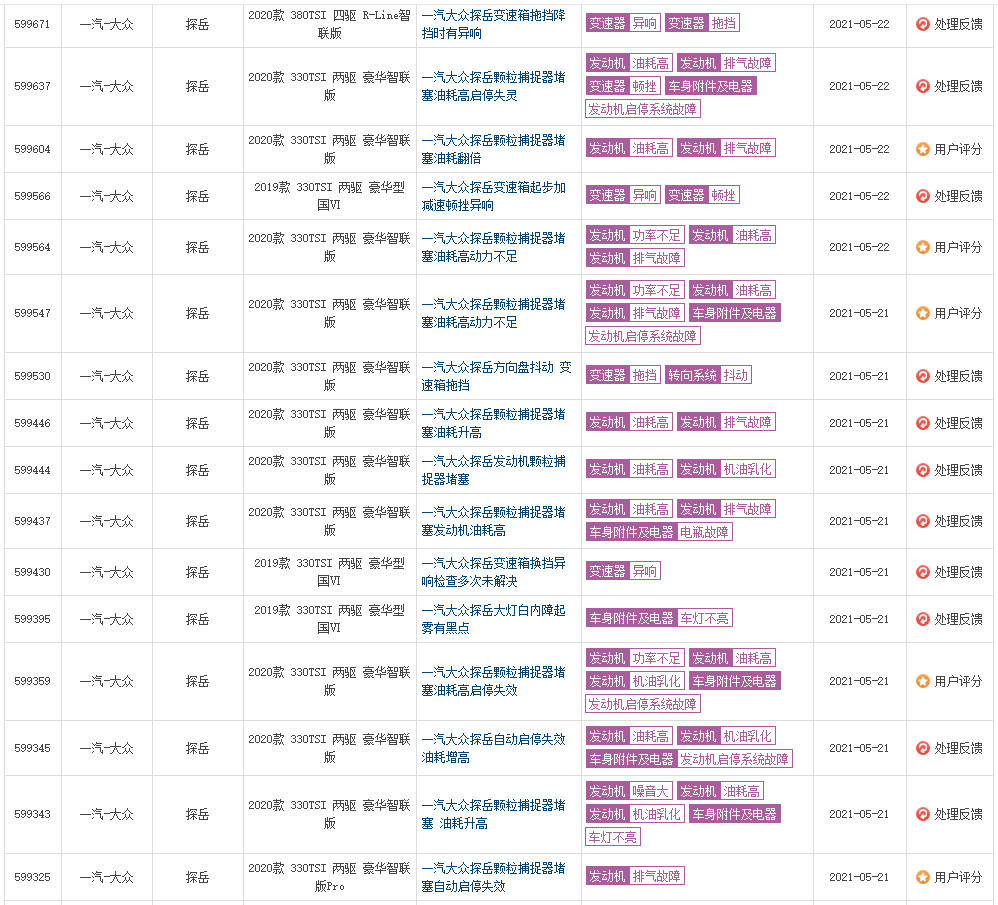Screen dimensions: 998x905
Task: Click complaint number 599359
Action: 32,681
